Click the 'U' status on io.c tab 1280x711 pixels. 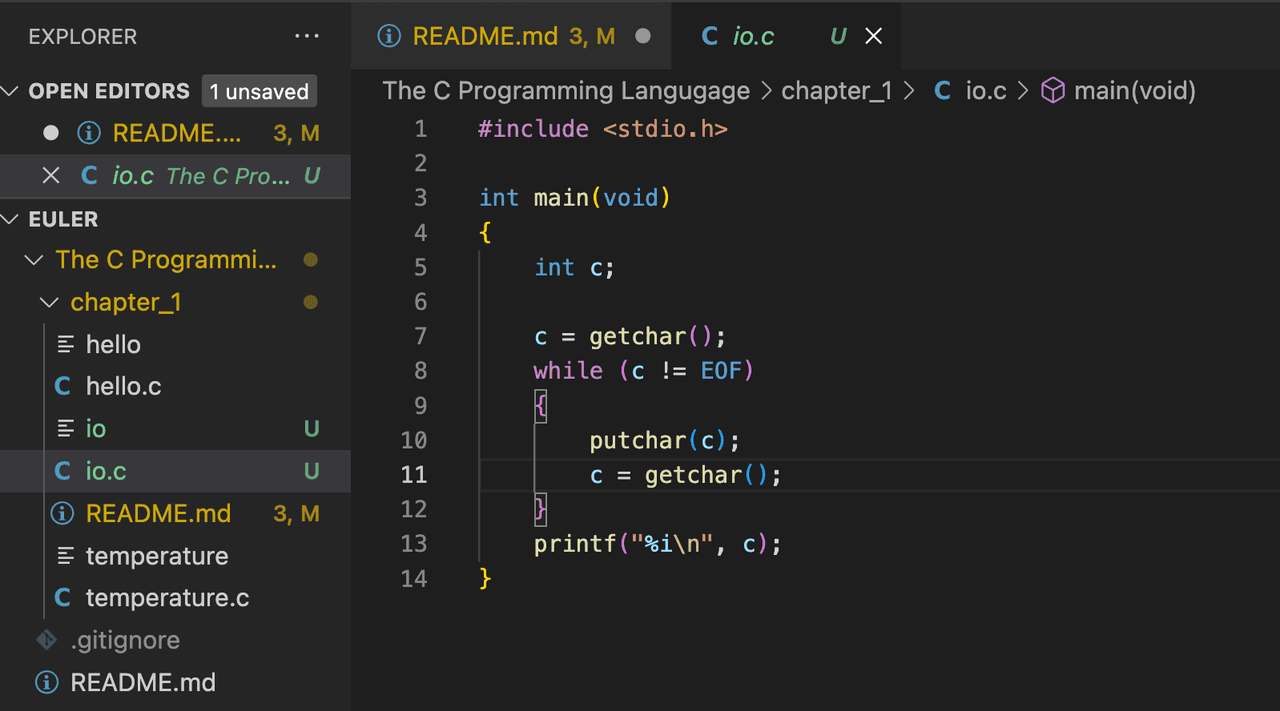tap(838, 37)
